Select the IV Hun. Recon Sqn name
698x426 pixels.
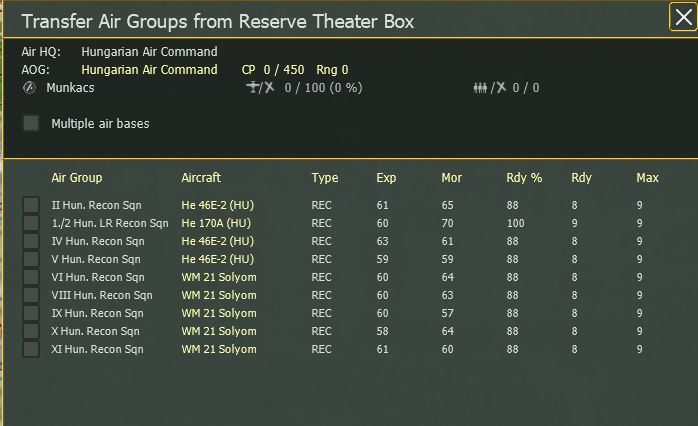[x=98, y=241]
